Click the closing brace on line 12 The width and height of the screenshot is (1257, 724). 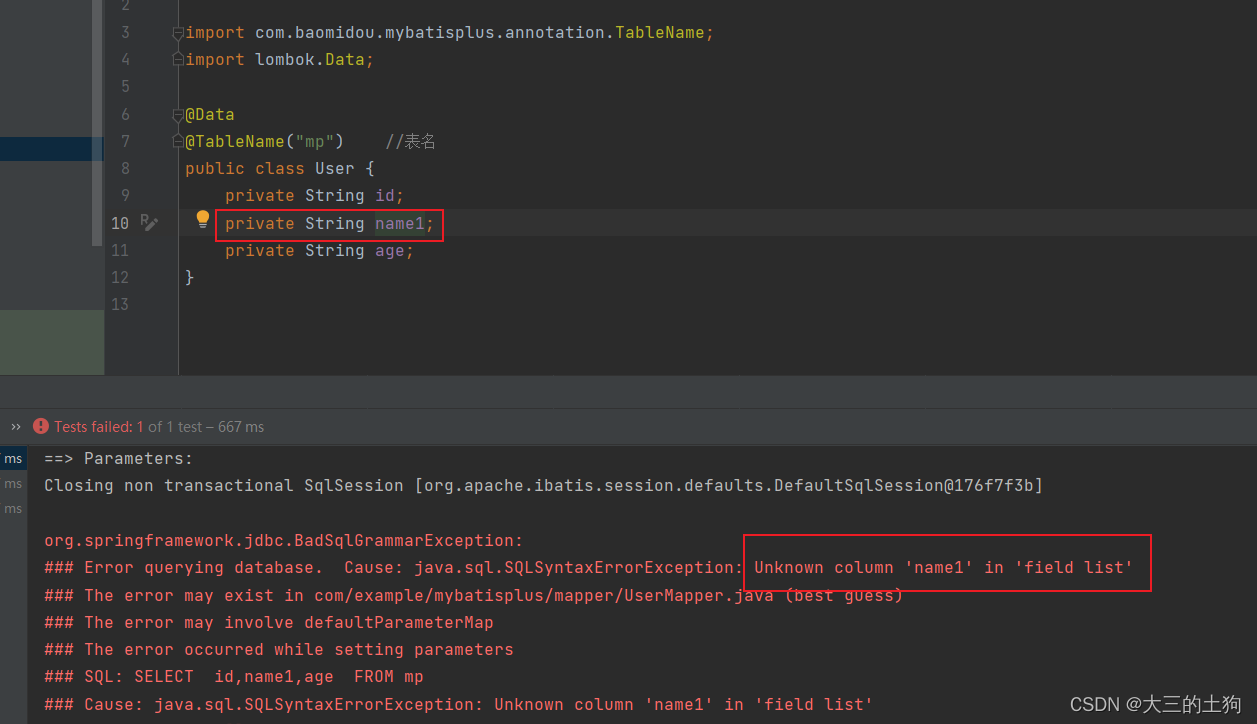[190, 277]
